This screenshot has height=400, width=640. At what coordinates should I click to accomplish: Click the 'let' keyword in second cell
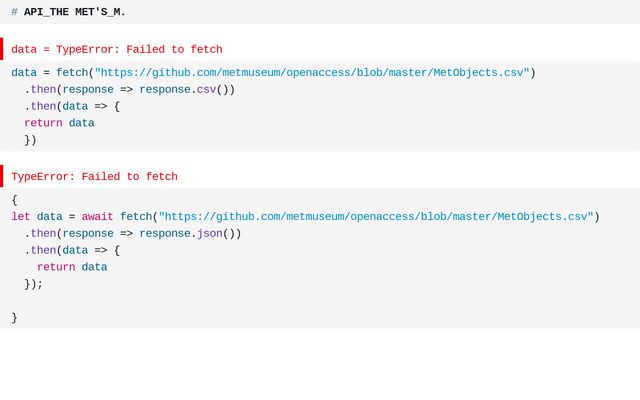[21, 216]
